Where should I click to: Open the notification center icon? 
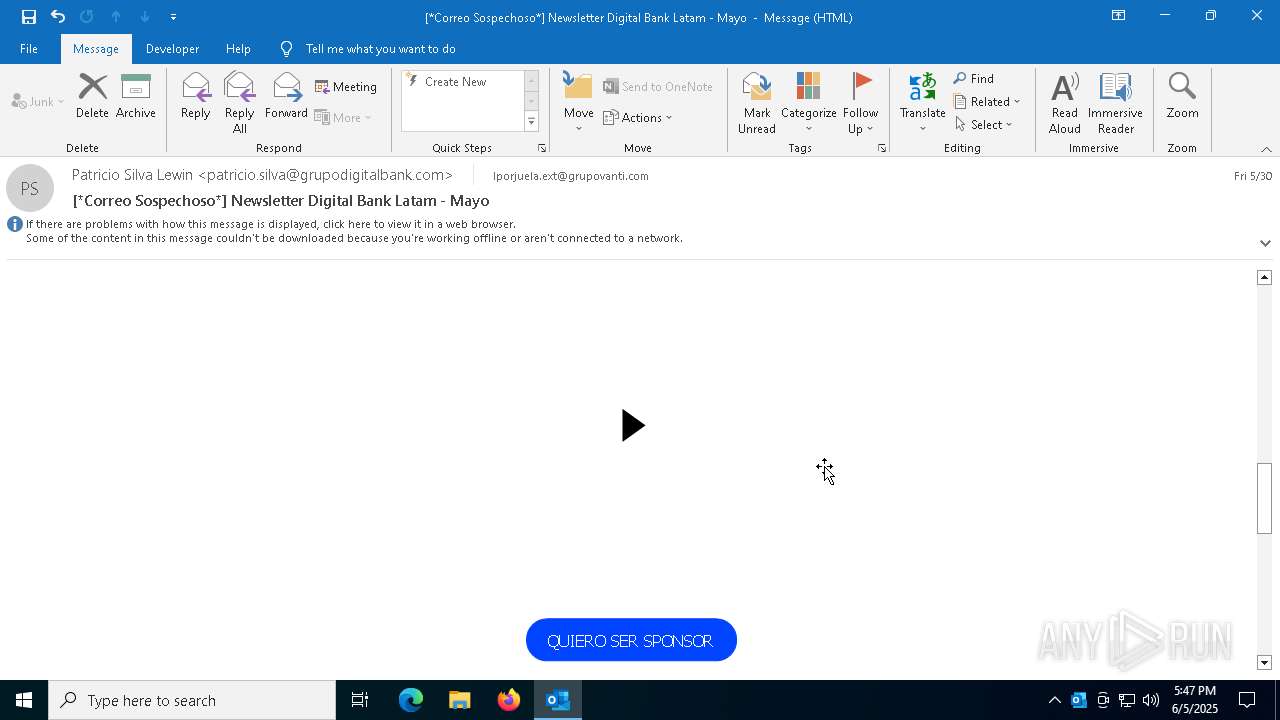[x=1247, y=700]
